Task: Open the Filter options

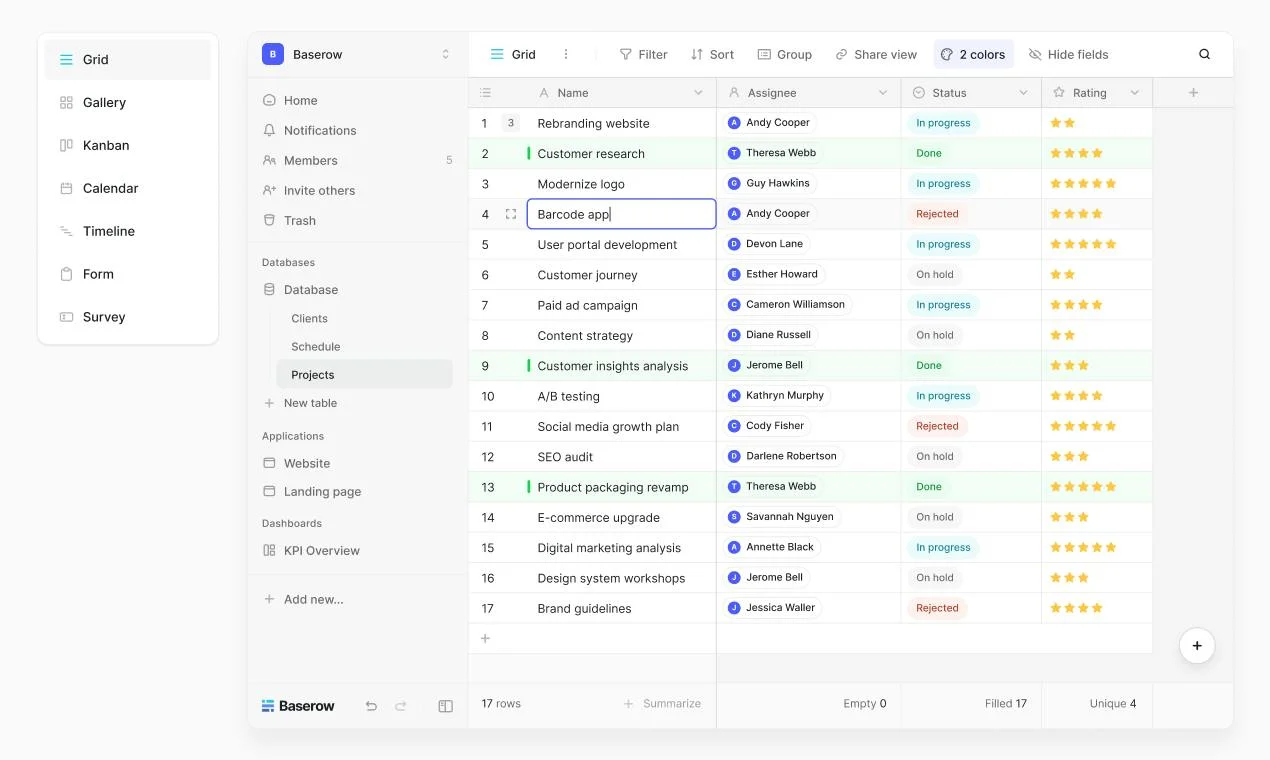Action: click(x=643, y=54)
